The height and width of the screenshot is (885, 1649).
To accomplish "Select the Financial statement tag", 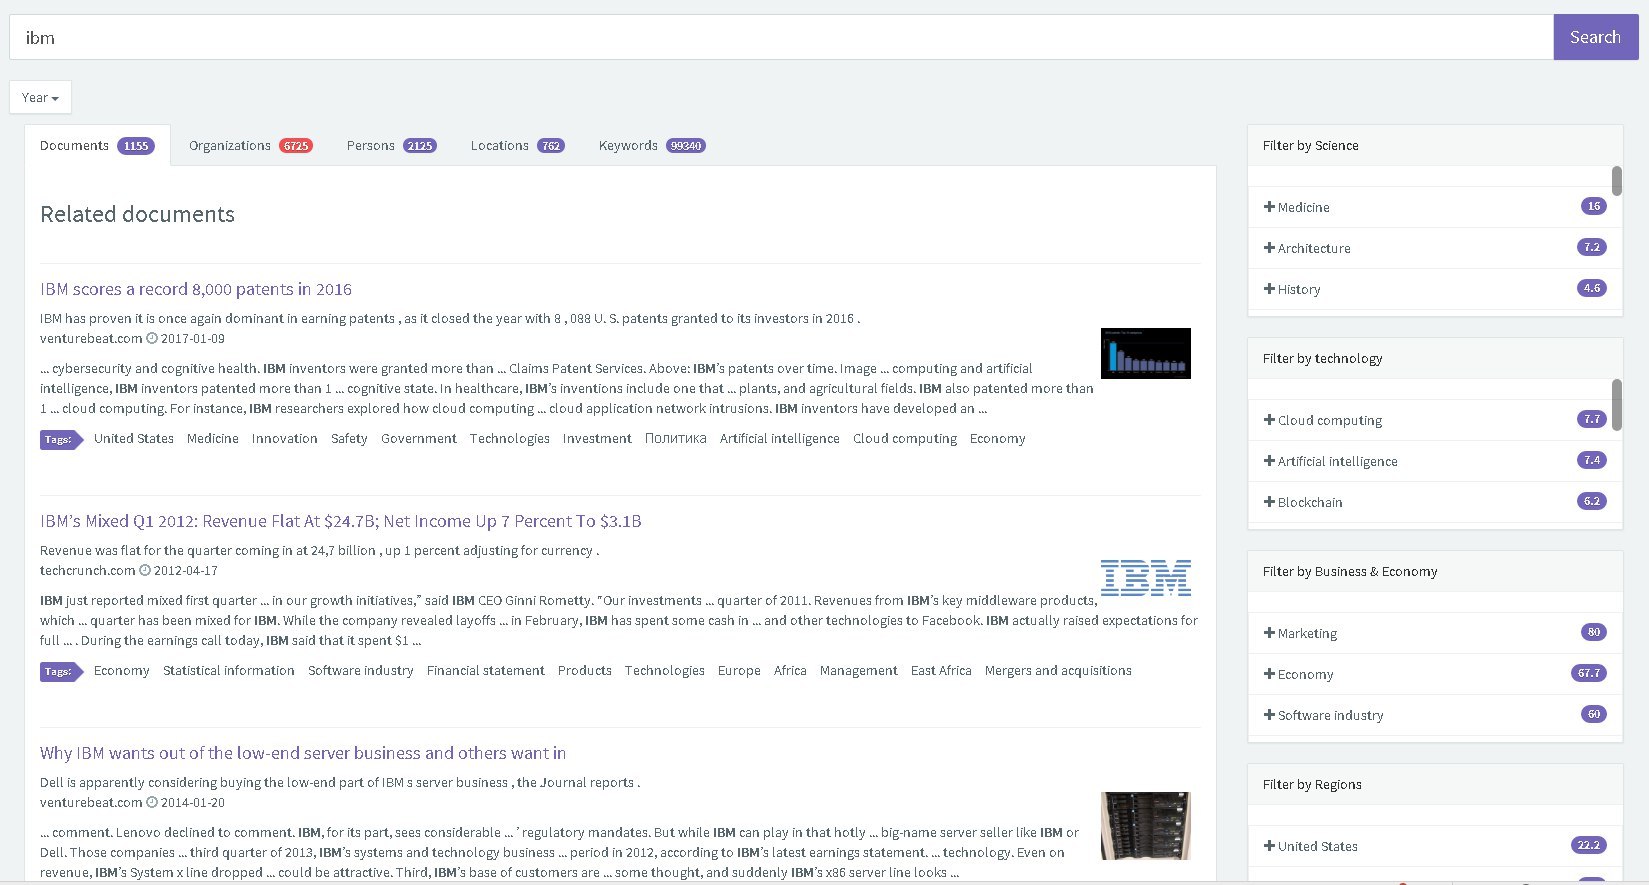I will [486, 671].
